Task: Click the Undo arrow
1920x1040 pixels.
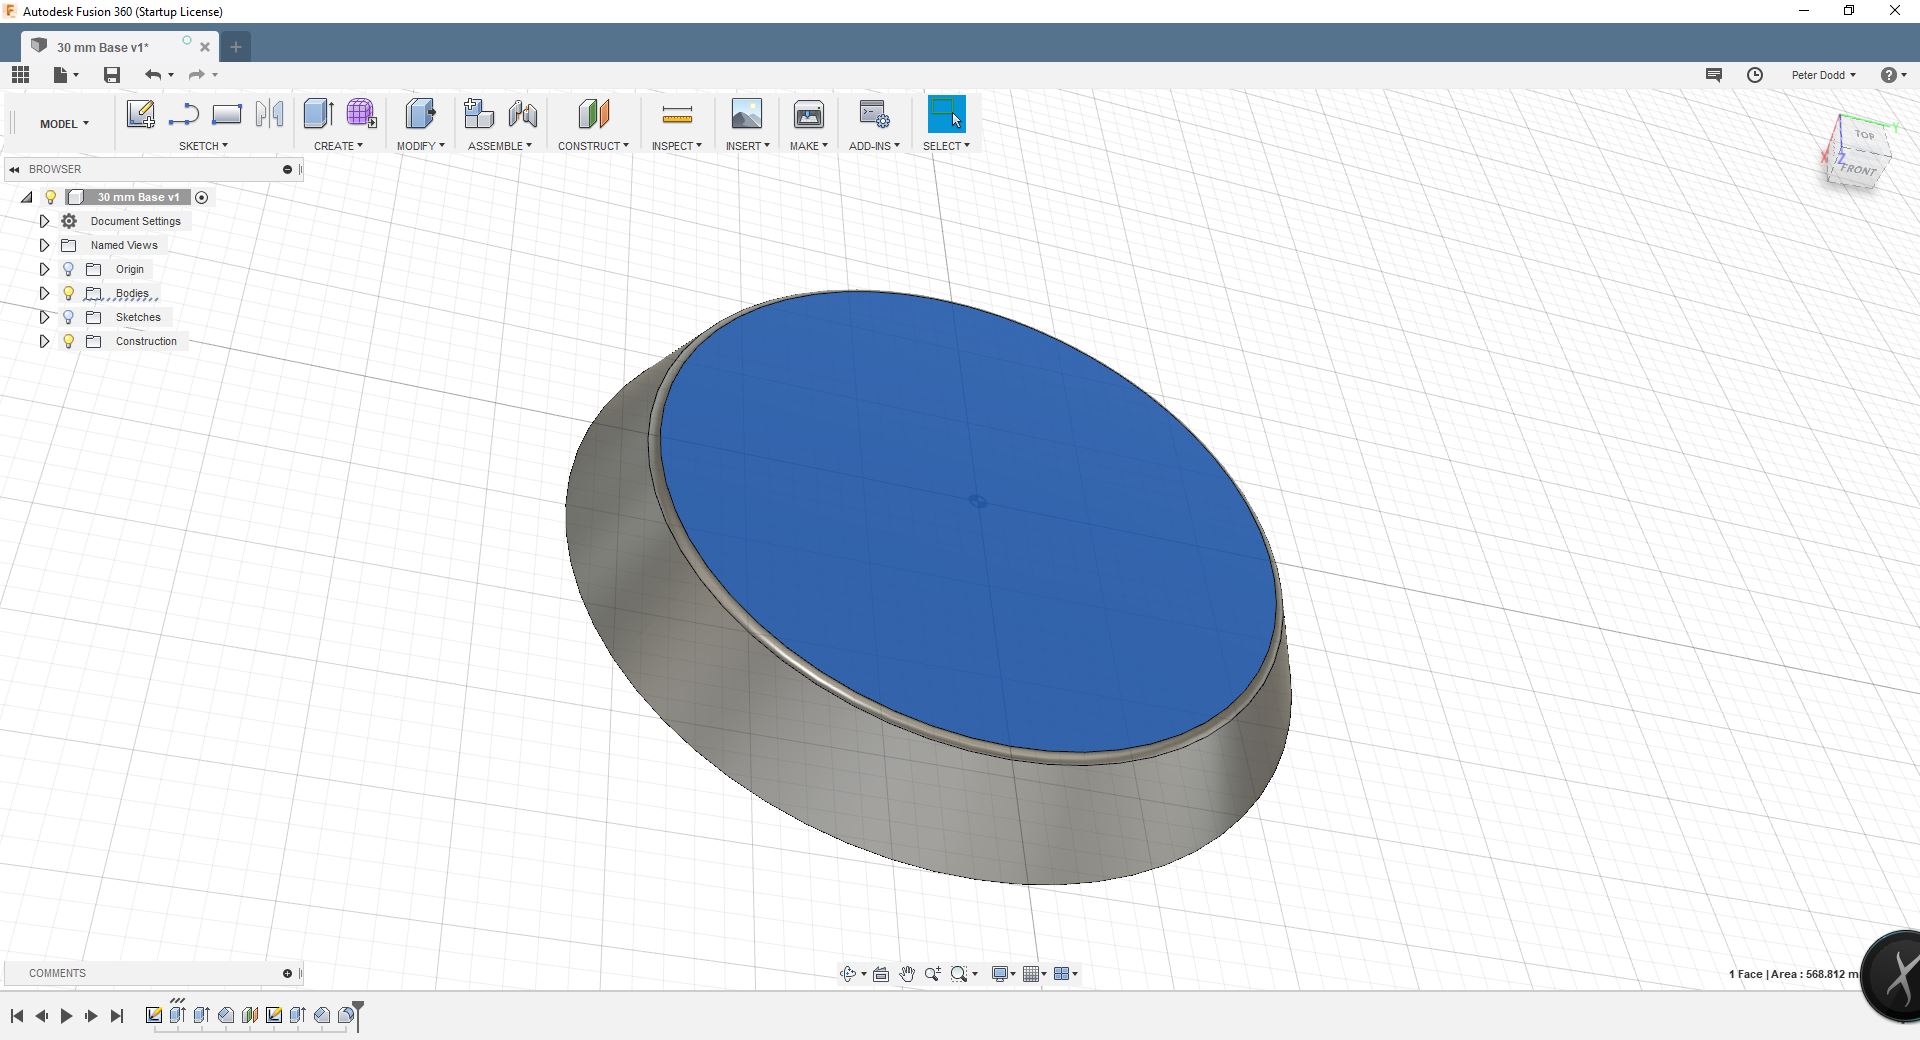Action: (153, 75)
